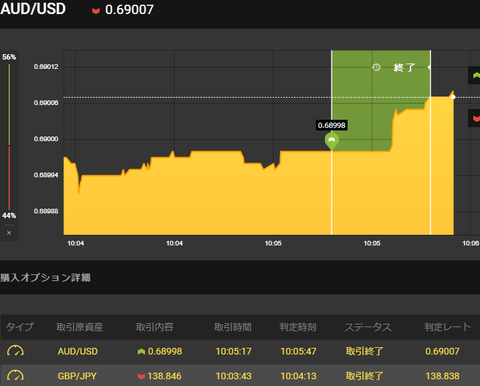480x386 pixels.
Task: Click the 取引原資産 column header
Action: tap(80, 327)
